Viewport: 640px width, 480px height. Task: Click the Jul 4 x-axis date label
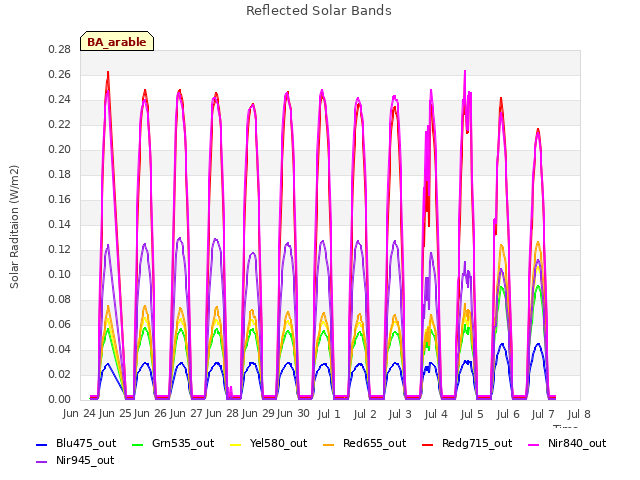click(x=436, y=414)
